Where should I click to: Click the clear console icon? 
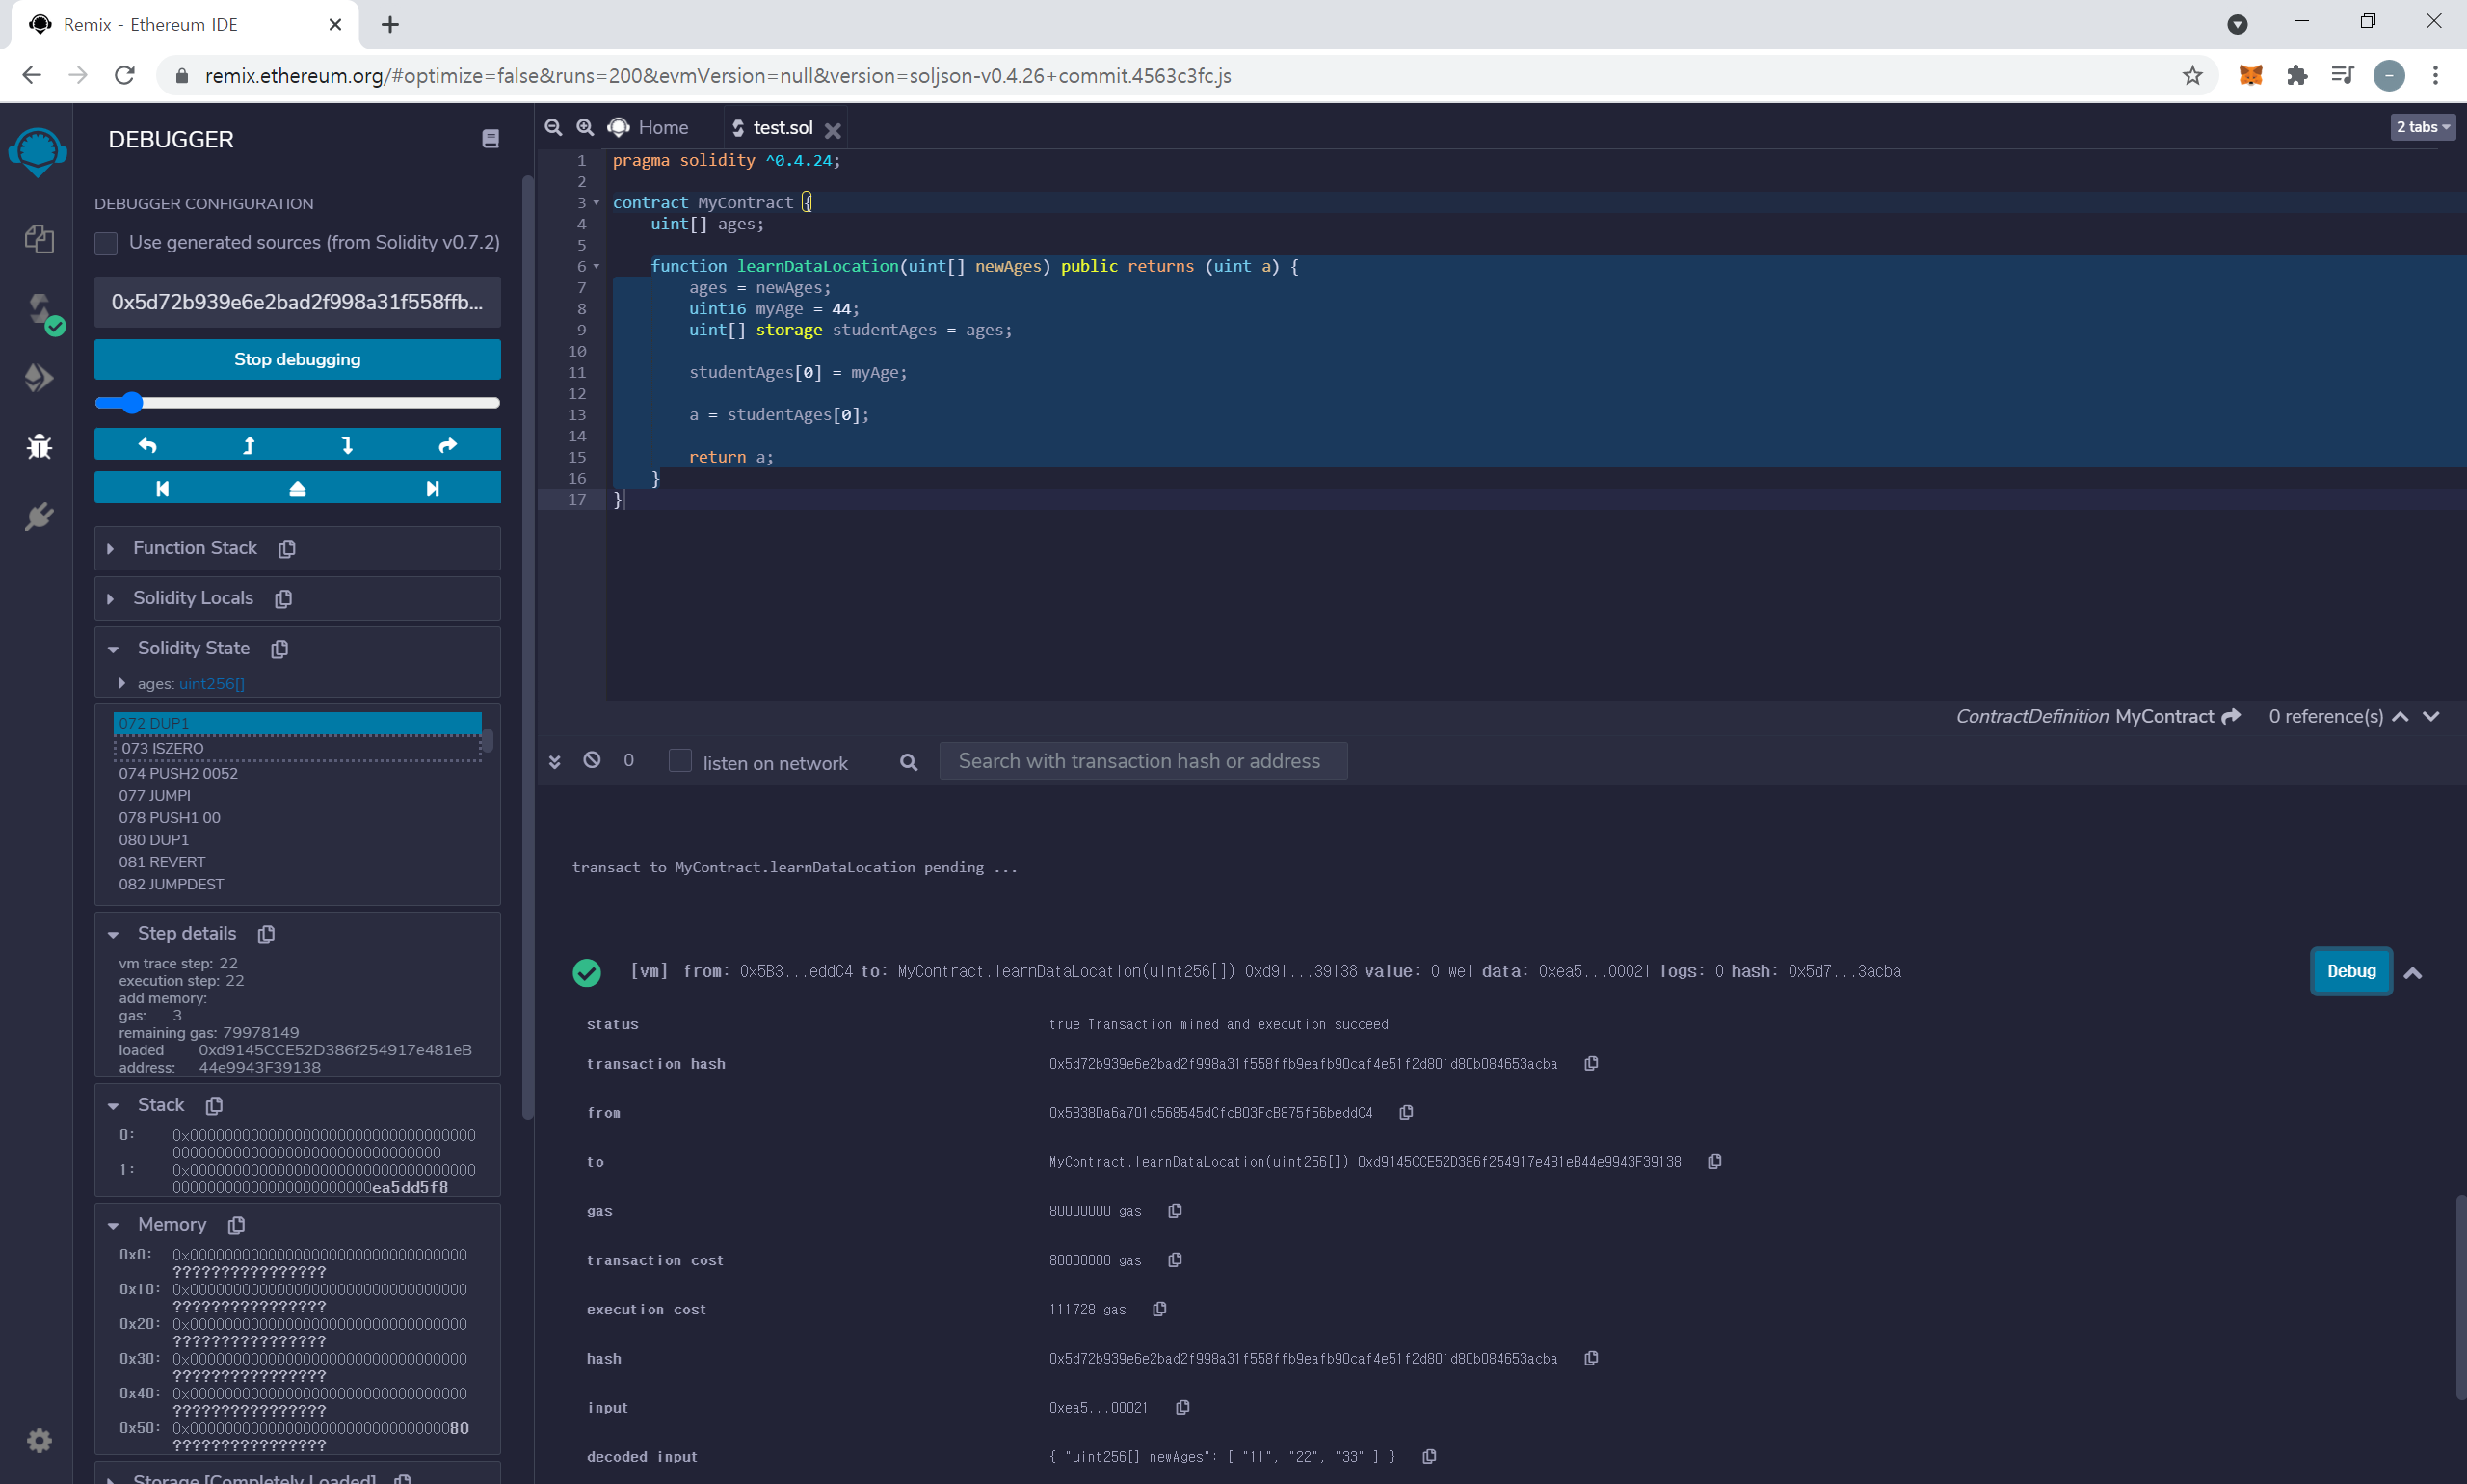click(x=592, y=760)
